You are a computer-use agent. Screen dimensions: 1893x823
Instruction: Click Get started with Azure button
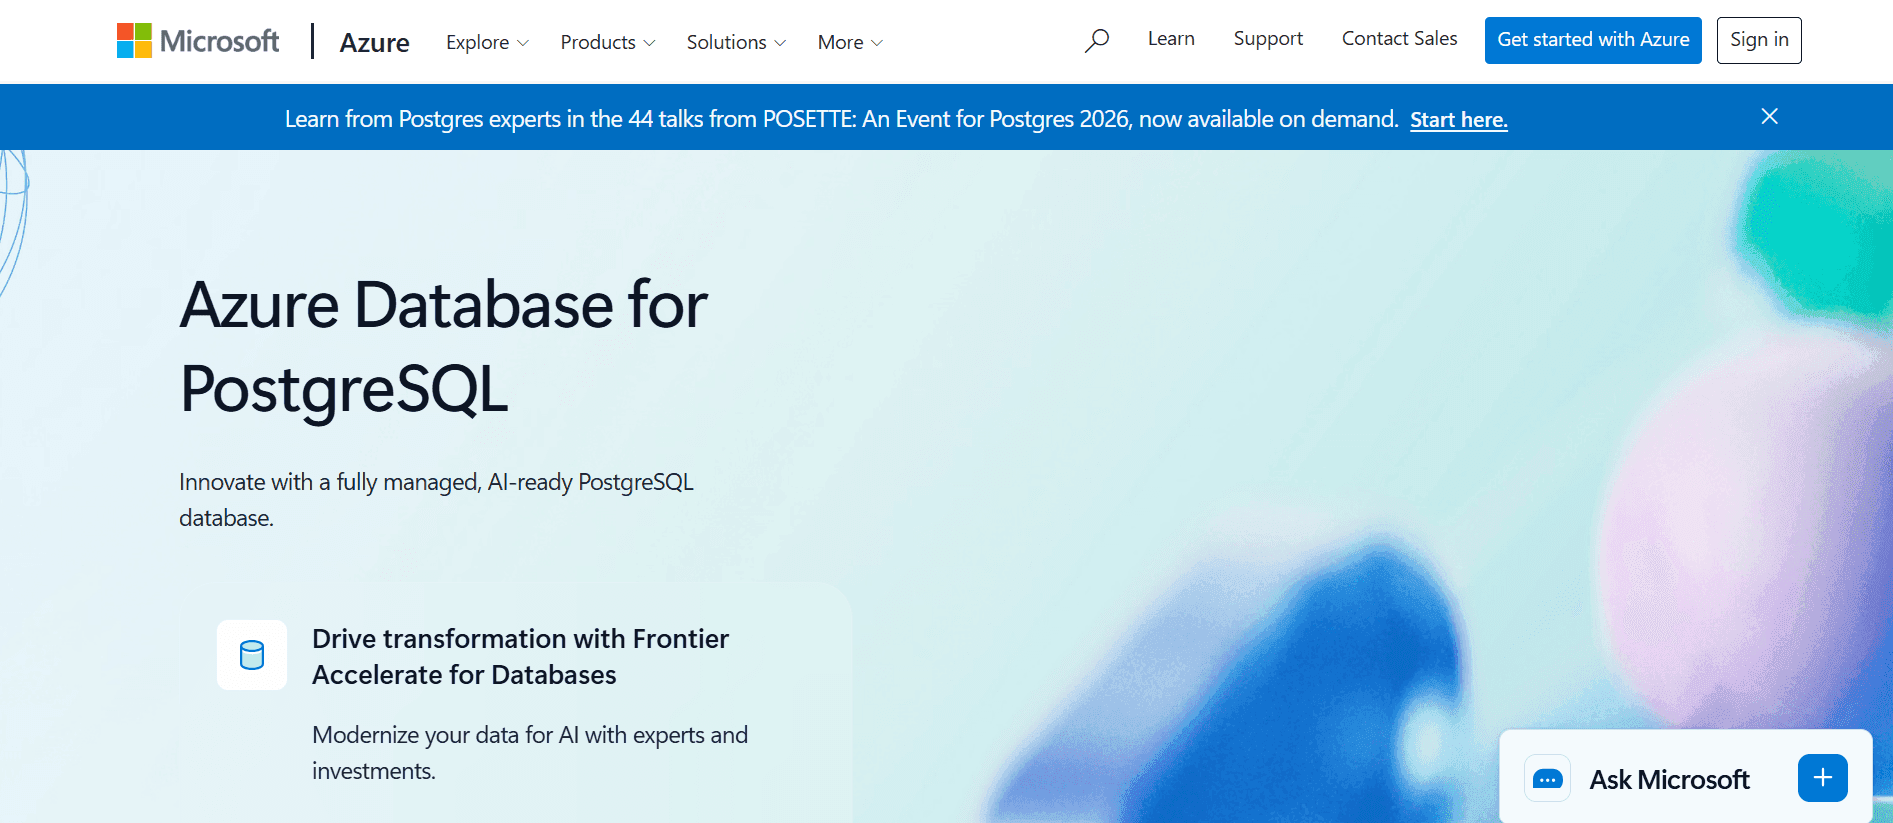[1593, 40]
